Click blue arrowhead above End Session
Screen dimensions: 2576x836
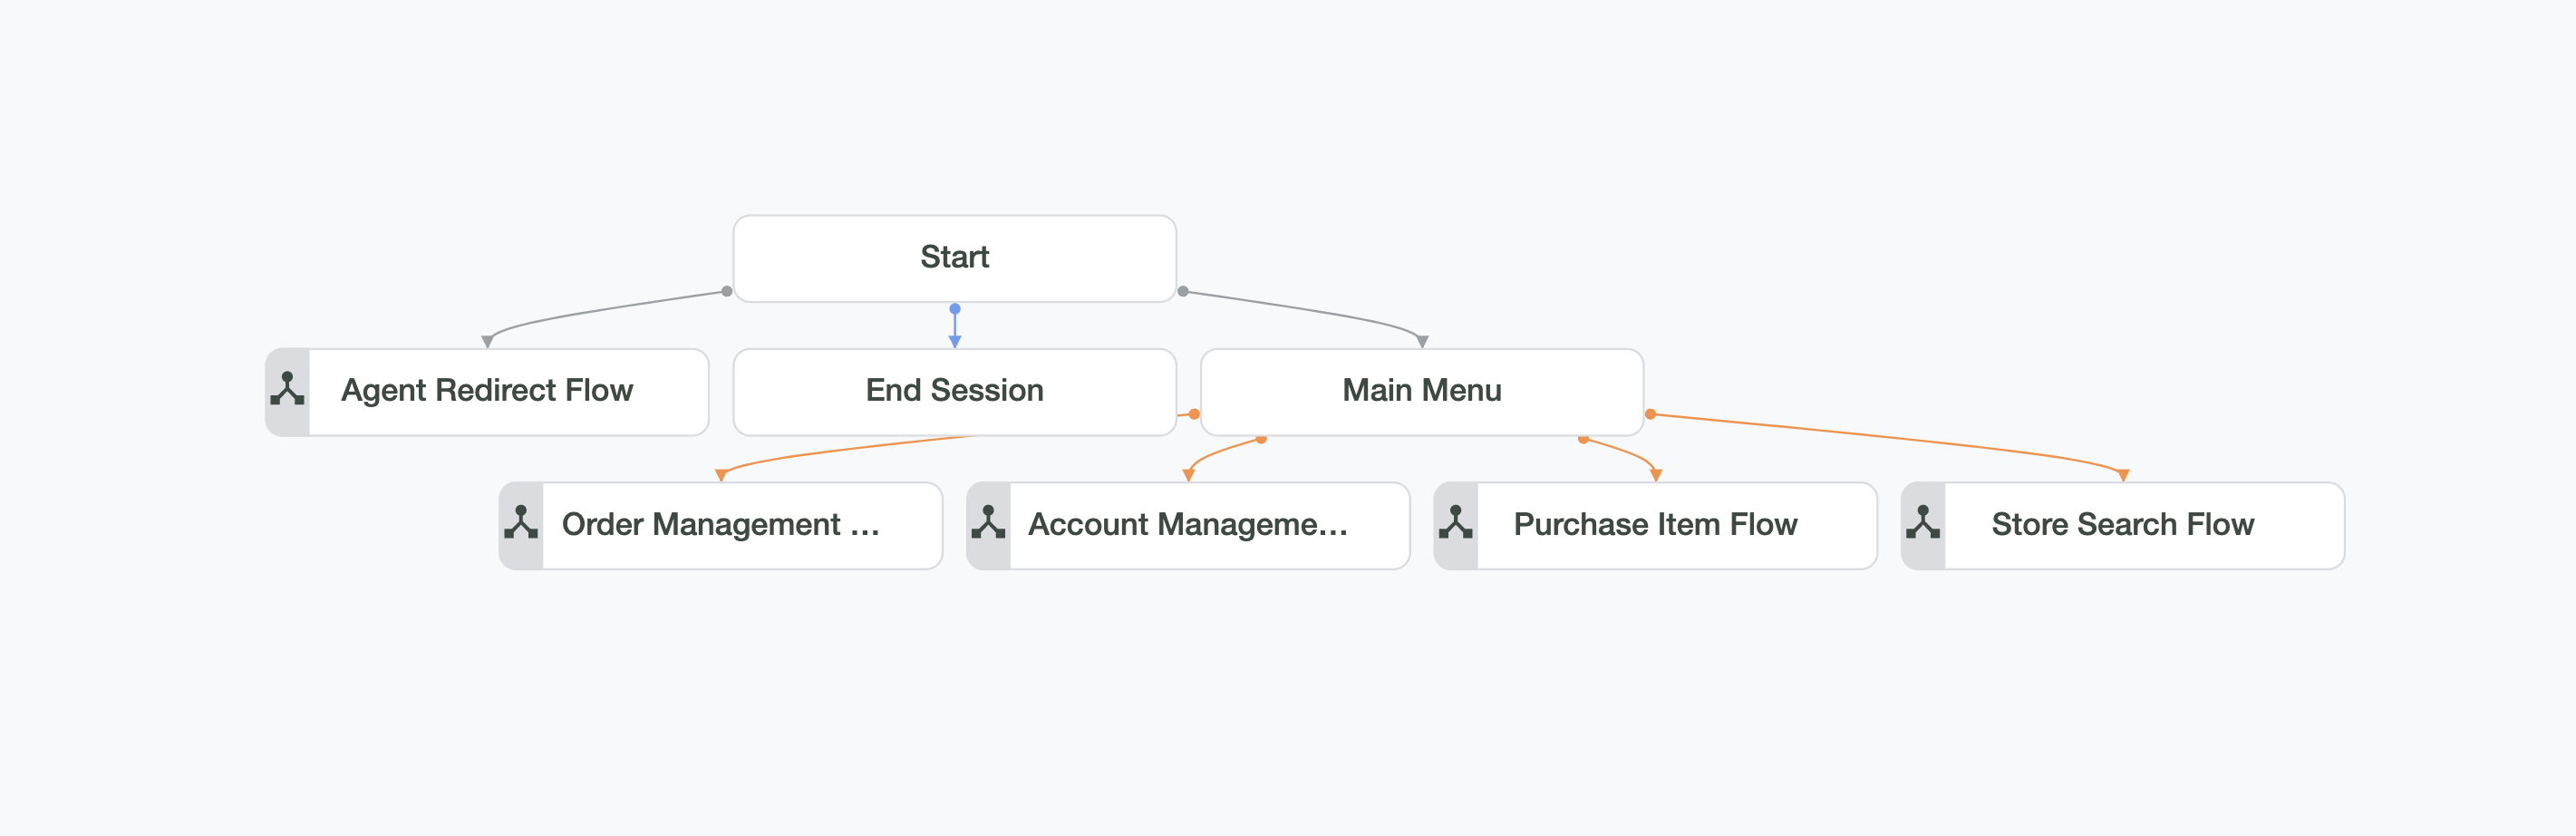[954, 342]
